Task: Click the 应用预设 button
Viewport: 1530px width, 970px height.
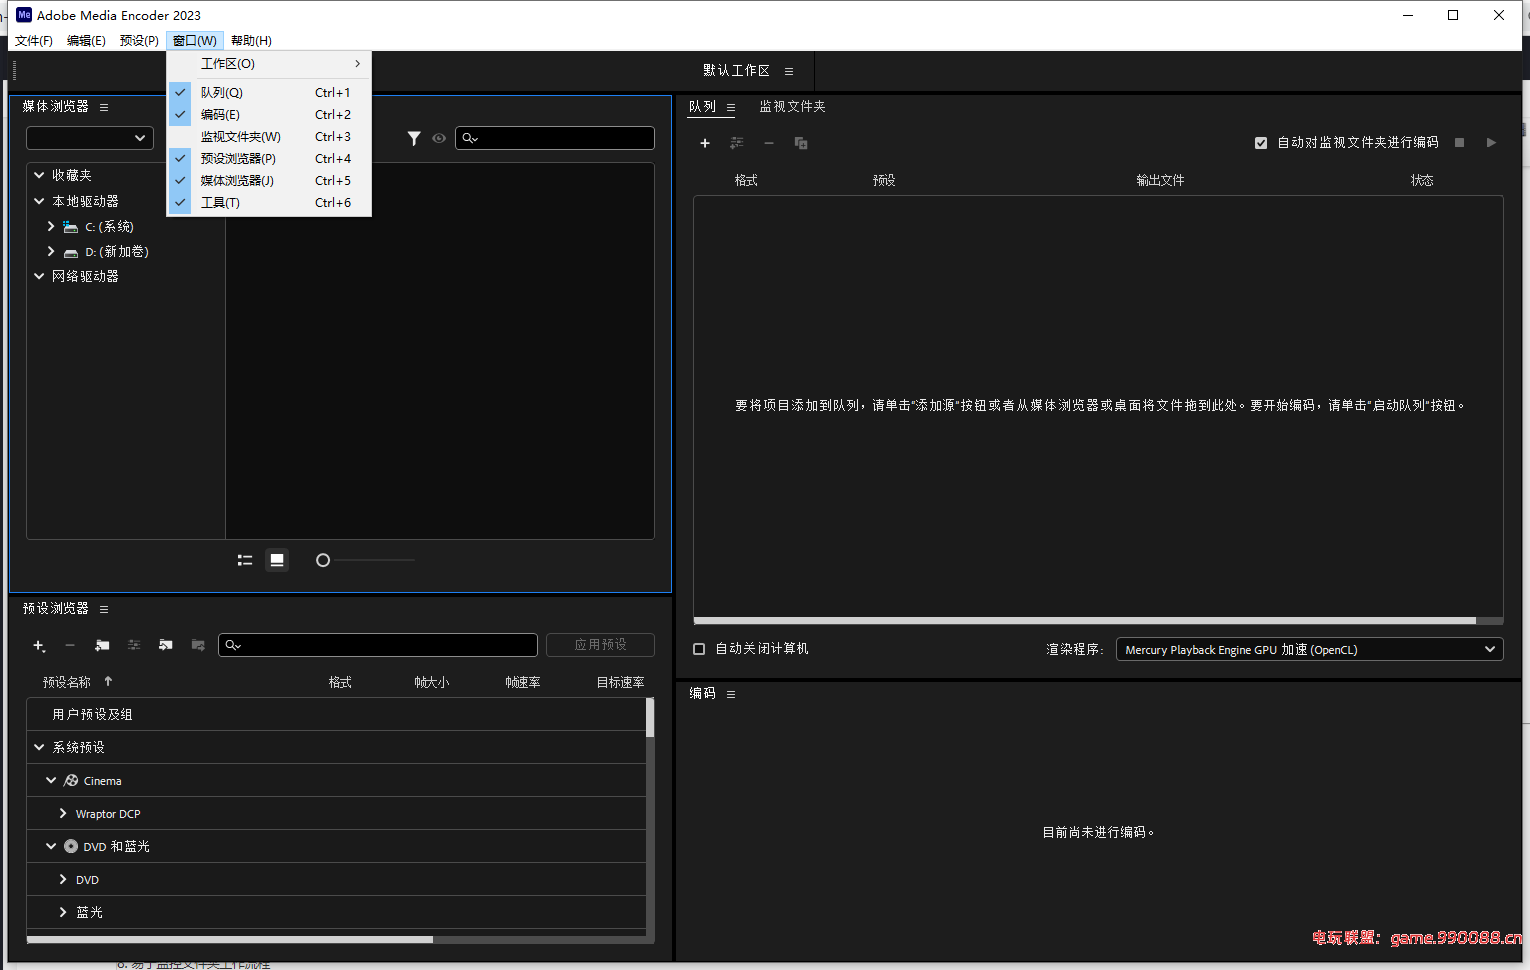Action: tap(600, 645)
